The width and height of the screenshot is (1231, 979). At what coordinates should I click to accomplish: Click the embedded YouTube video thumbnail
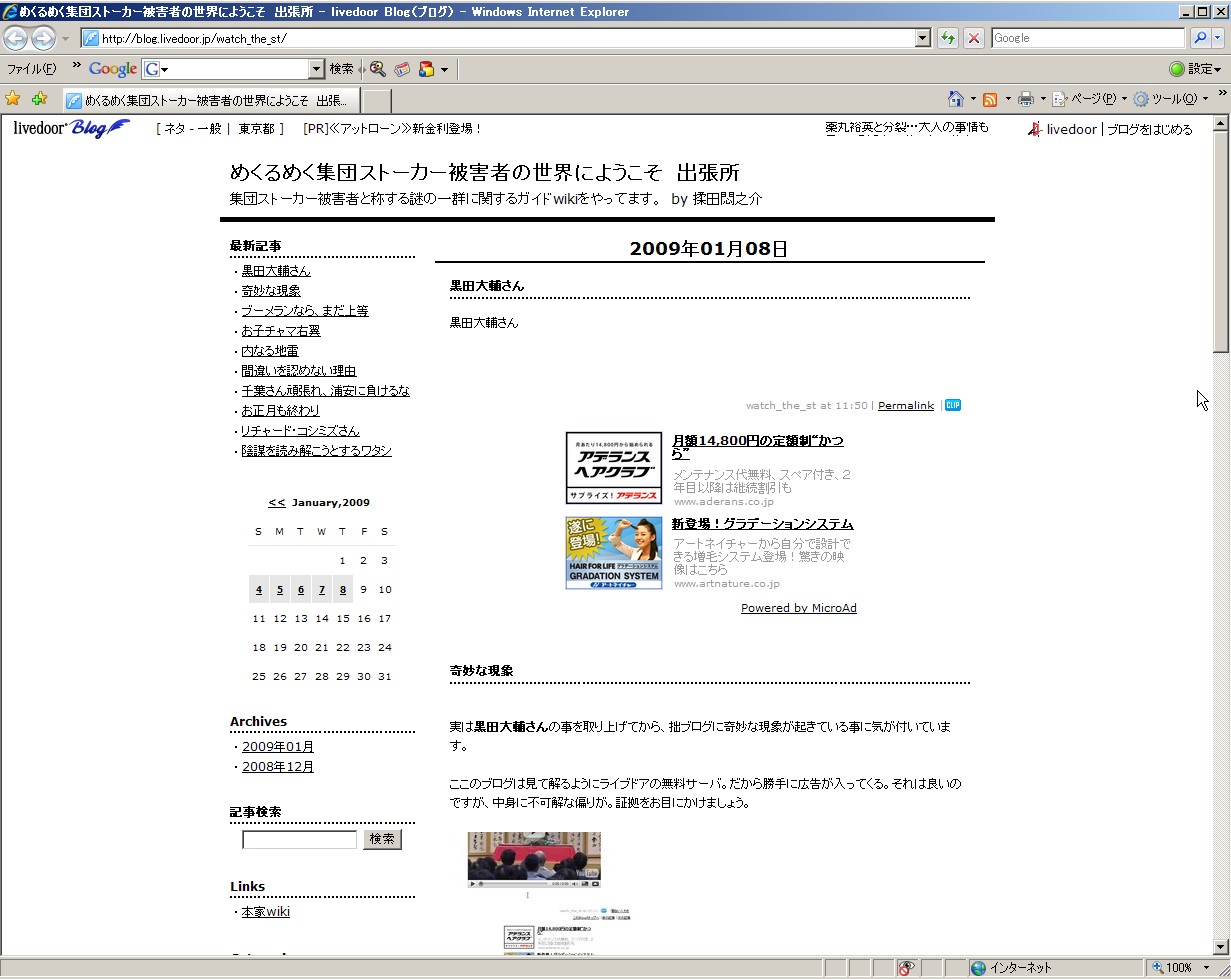pyautogui.click(x=534, y=859)
